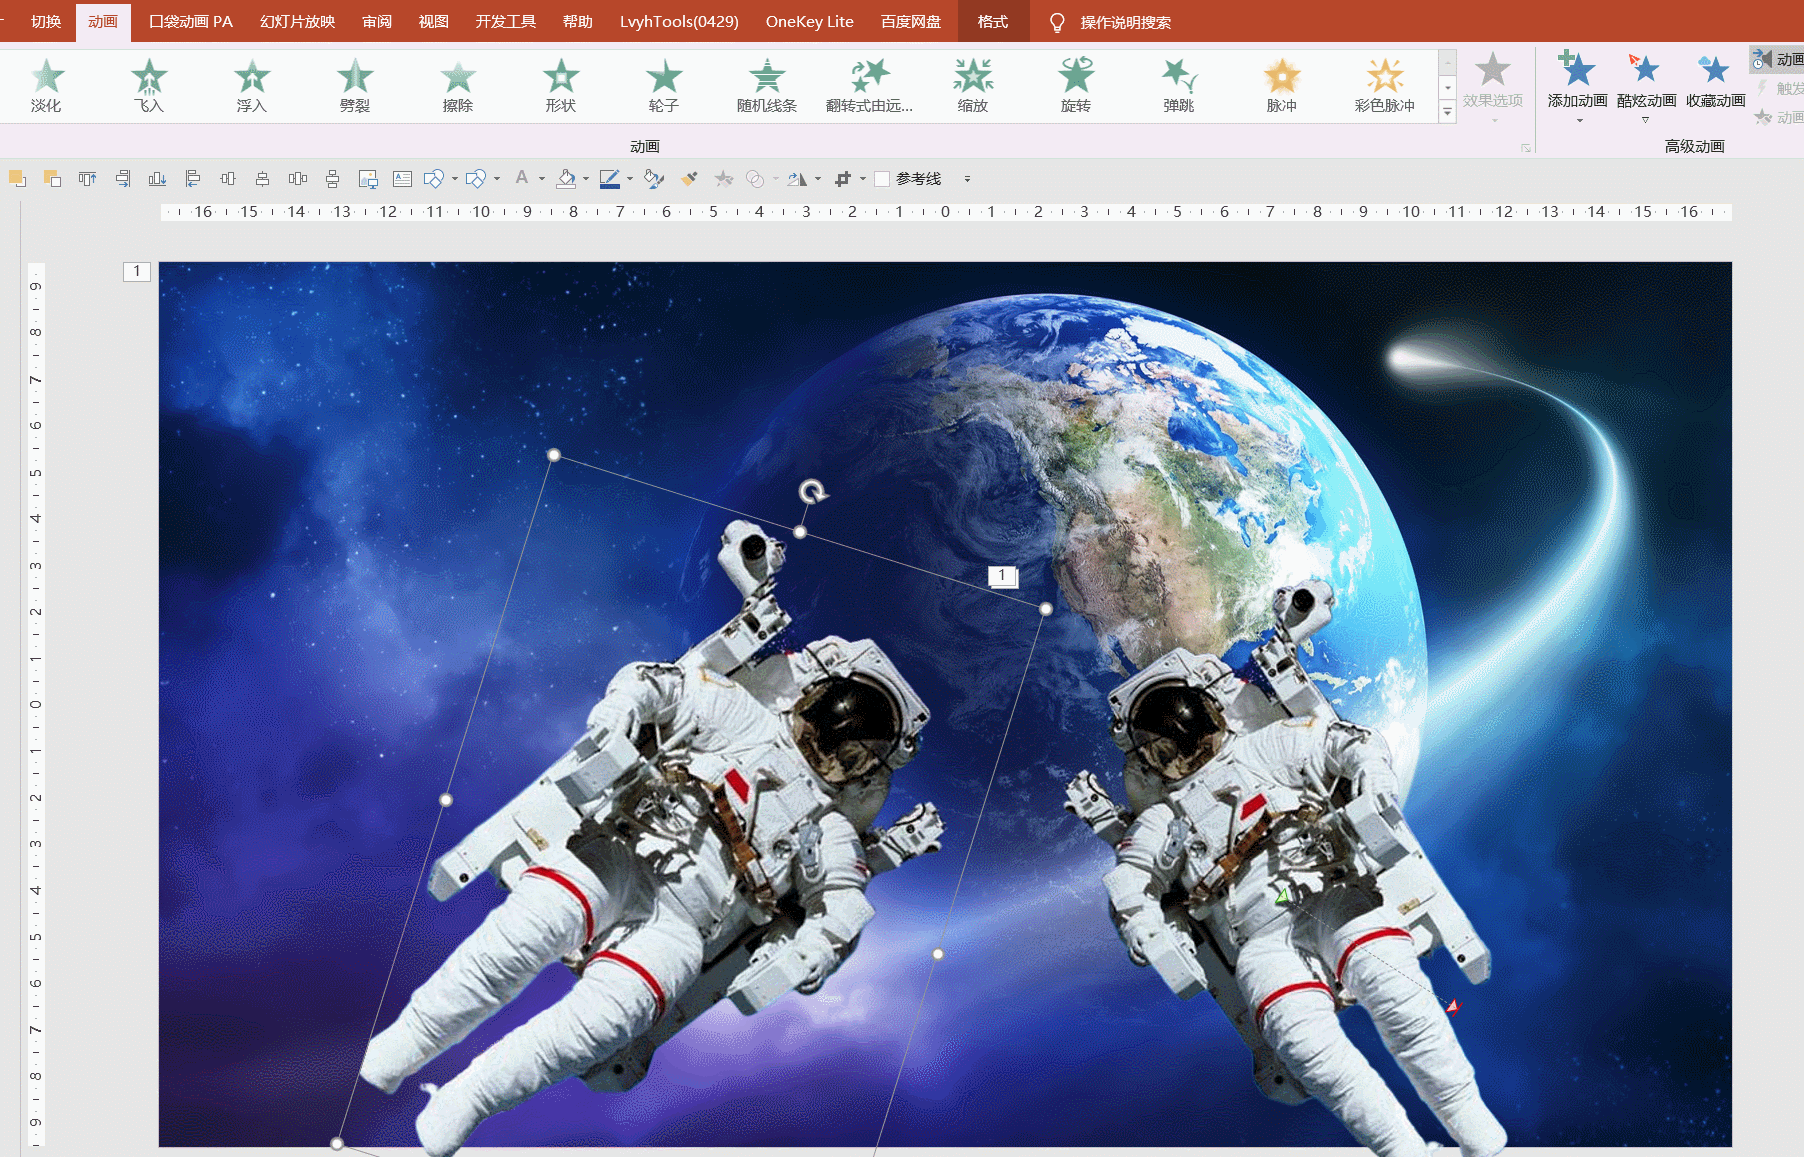Apply the 随机线条 animation effect

coord(767,86)
